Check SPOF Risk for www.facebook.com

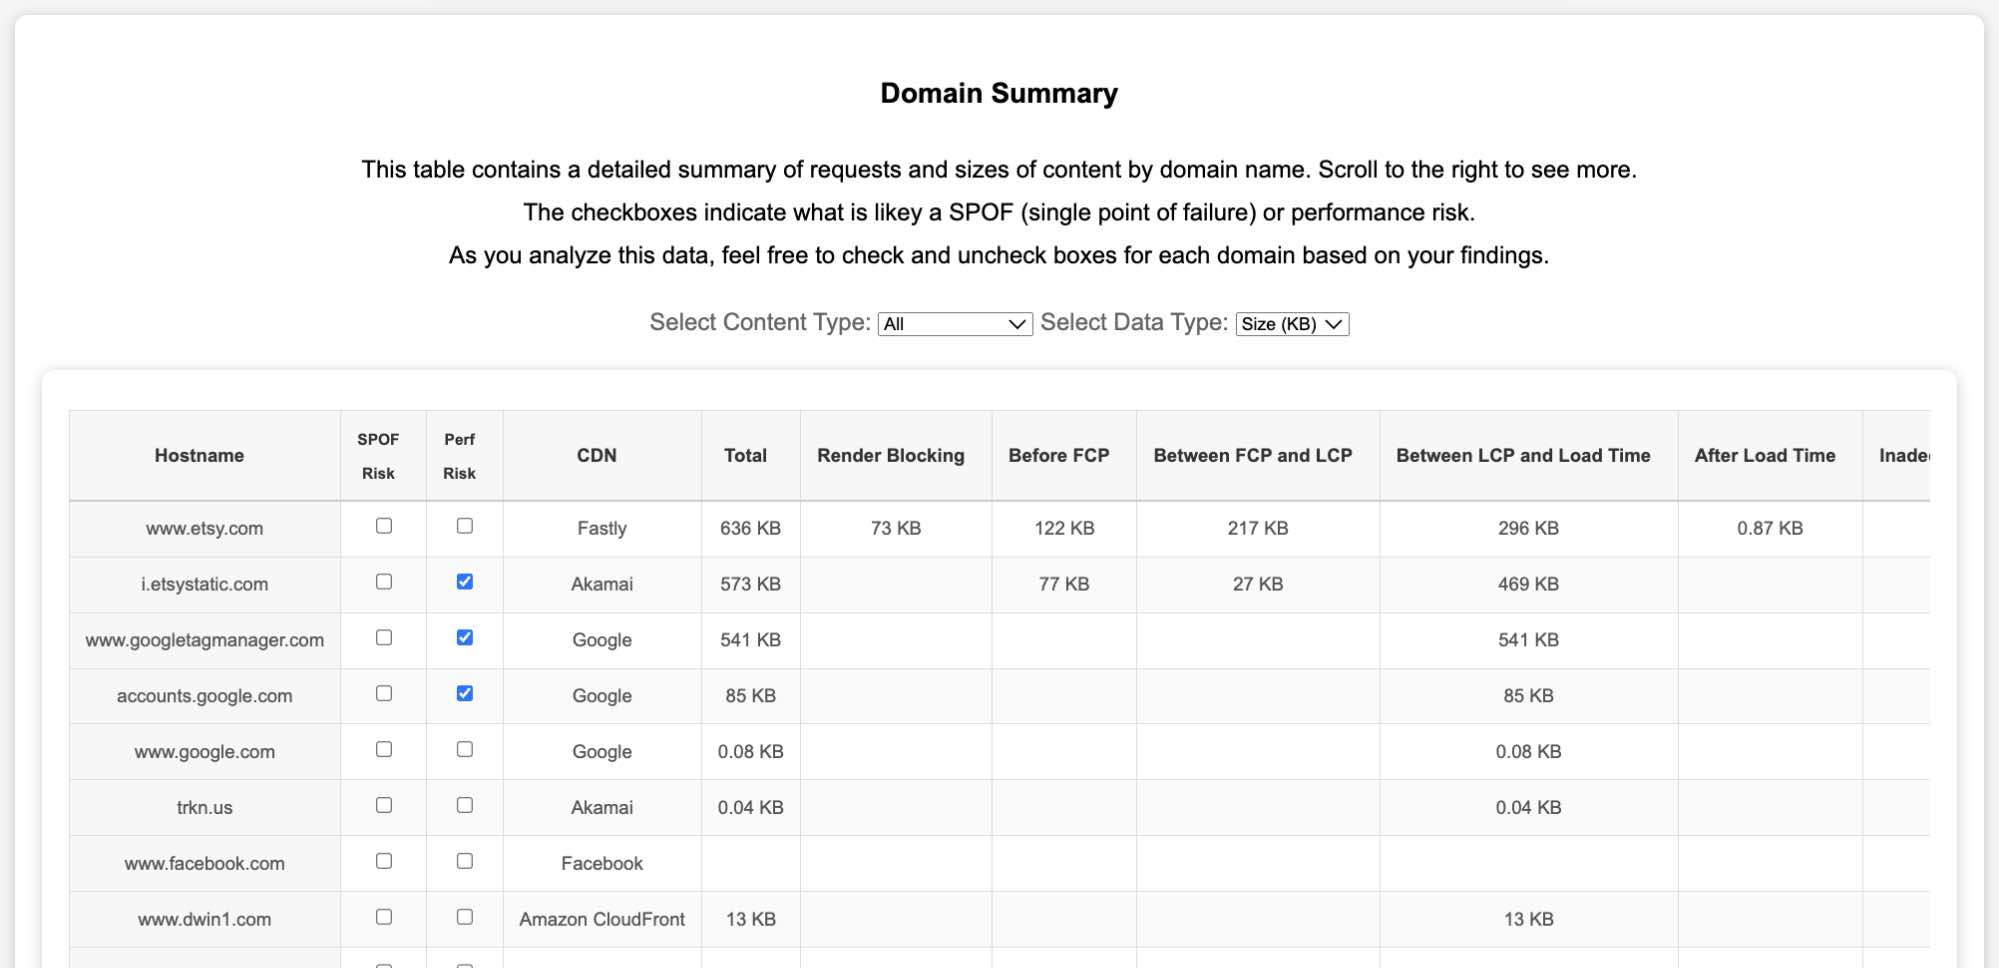[383, 861]
